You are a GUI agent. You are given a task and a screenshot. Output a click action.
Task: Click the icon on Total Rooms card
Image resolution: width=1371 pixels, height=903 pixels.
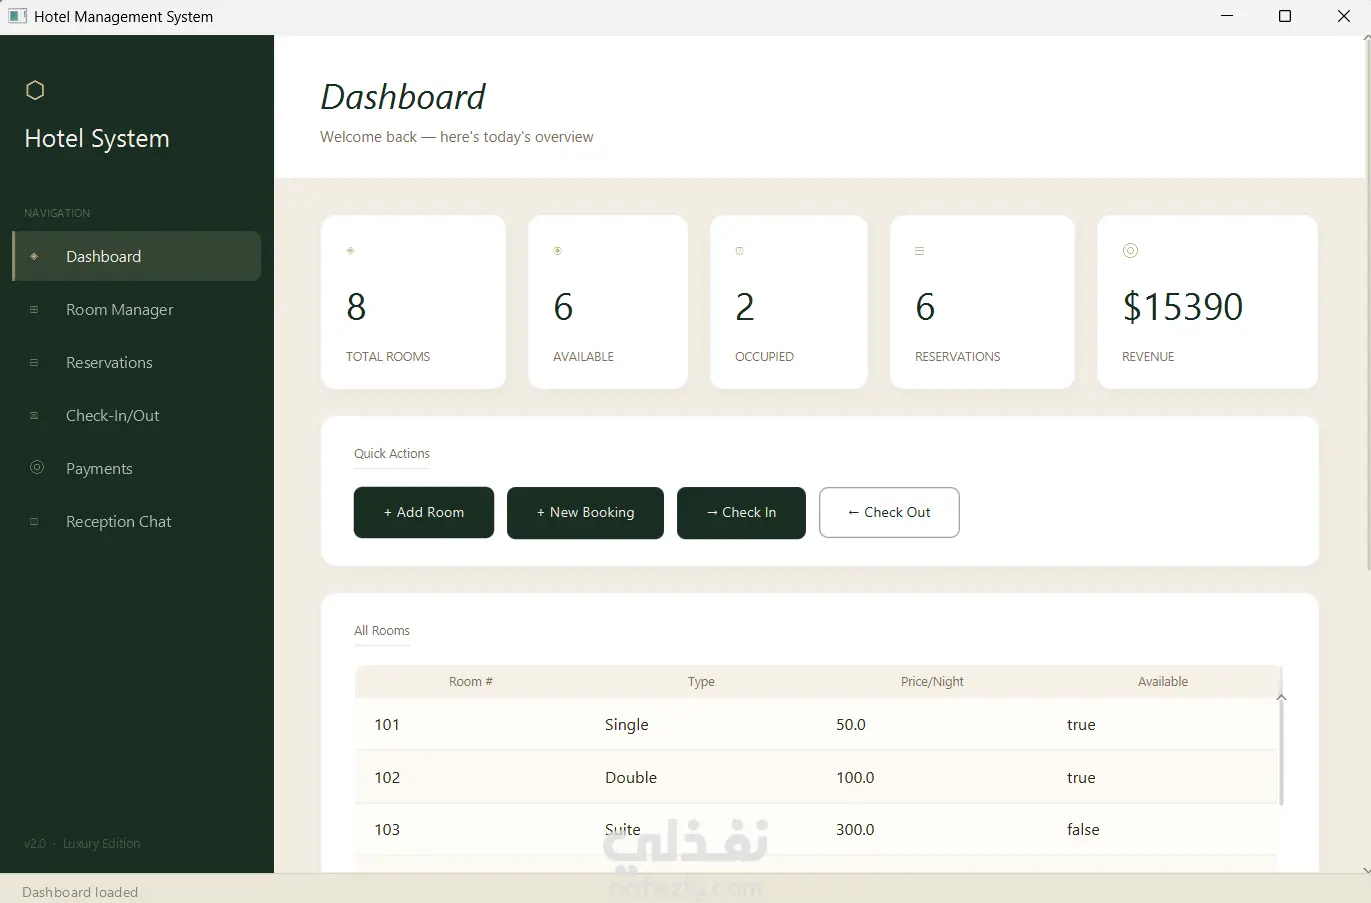350,250
